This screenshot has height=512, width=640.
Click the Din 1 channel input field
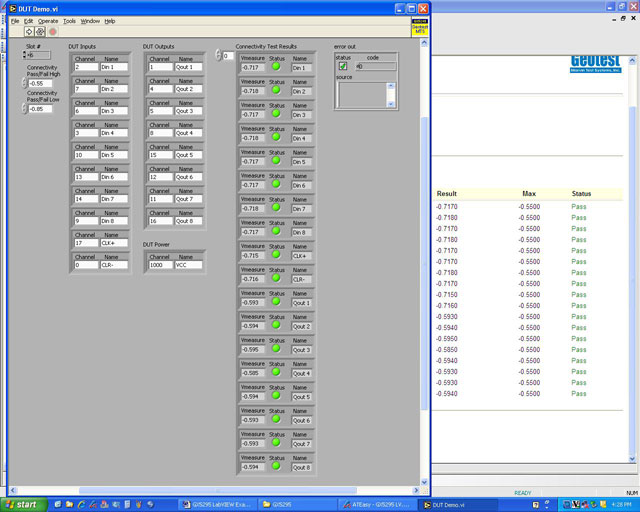[86, 67]
